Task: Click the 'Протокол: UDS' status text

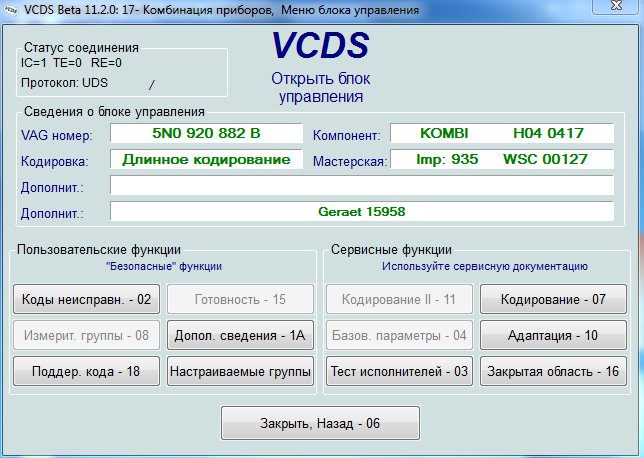Action: (64, 83)
